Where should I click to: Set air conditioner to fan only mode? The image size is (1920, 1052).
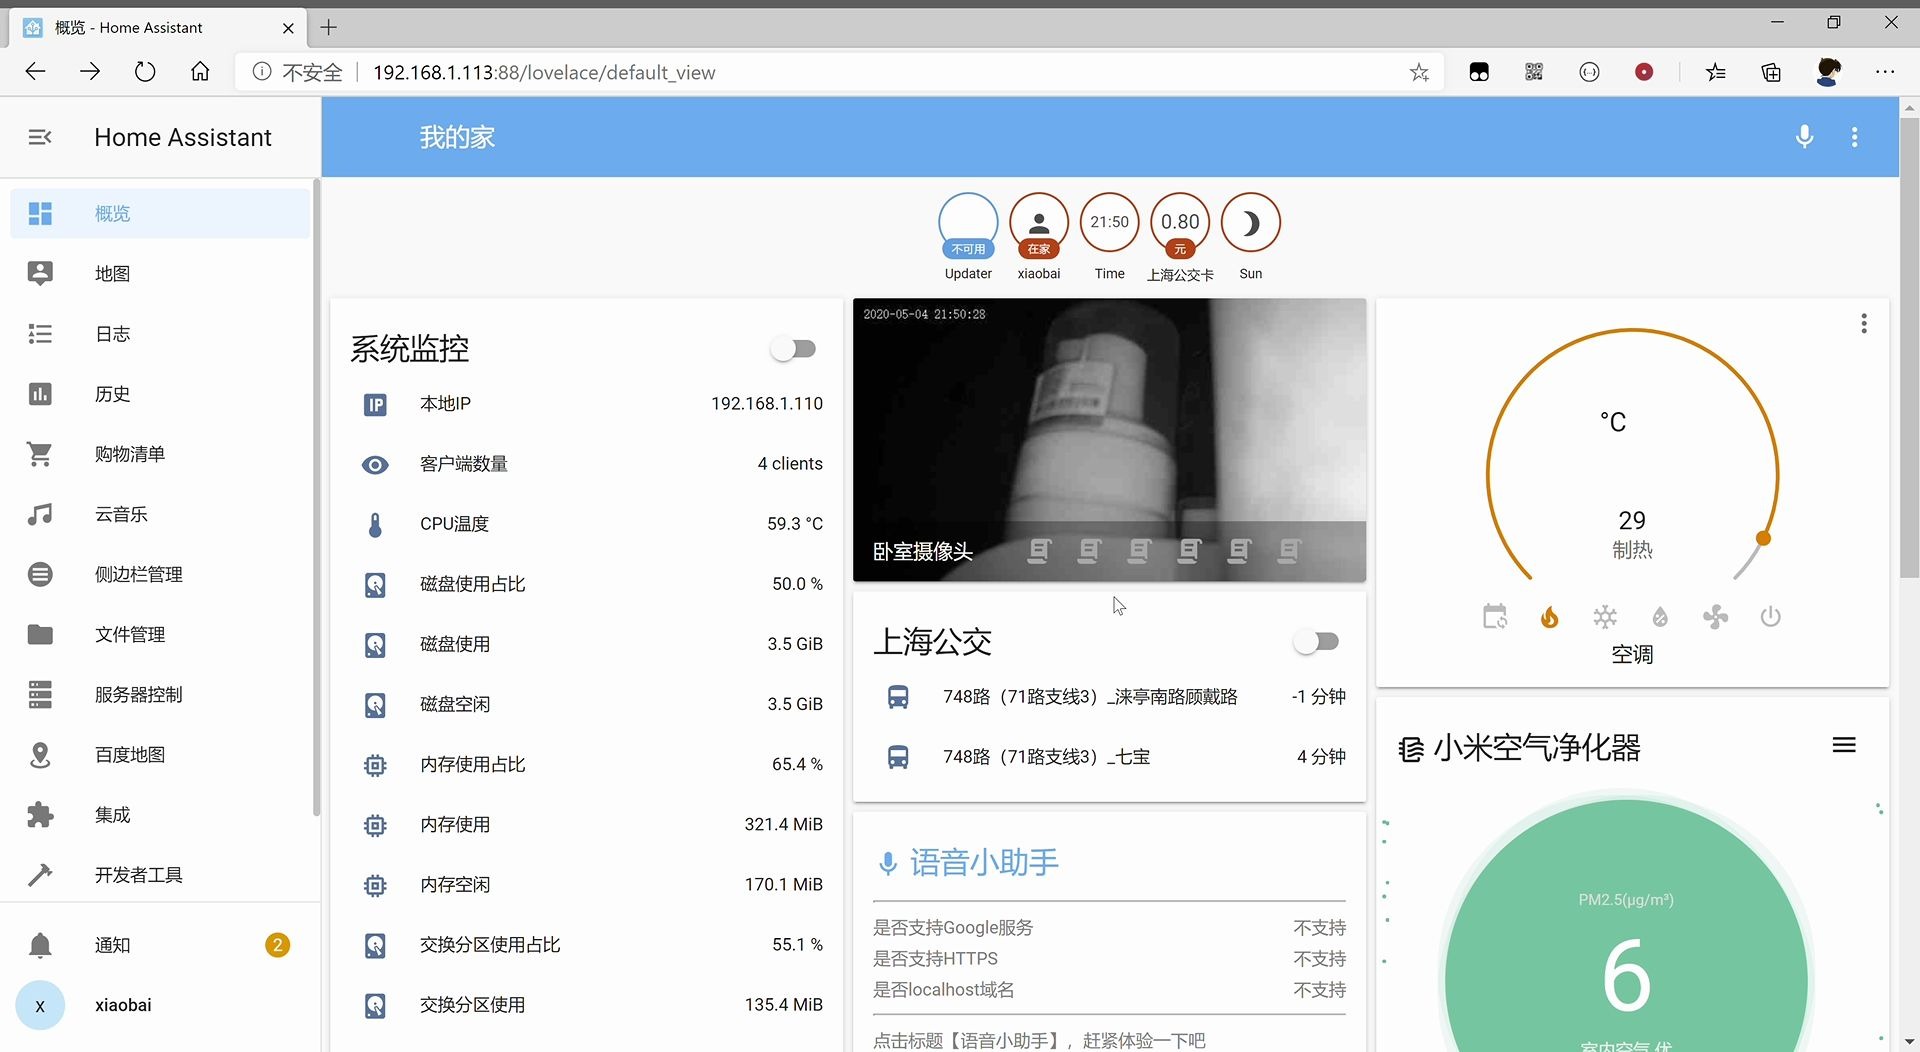click(x=1715, y=617)
